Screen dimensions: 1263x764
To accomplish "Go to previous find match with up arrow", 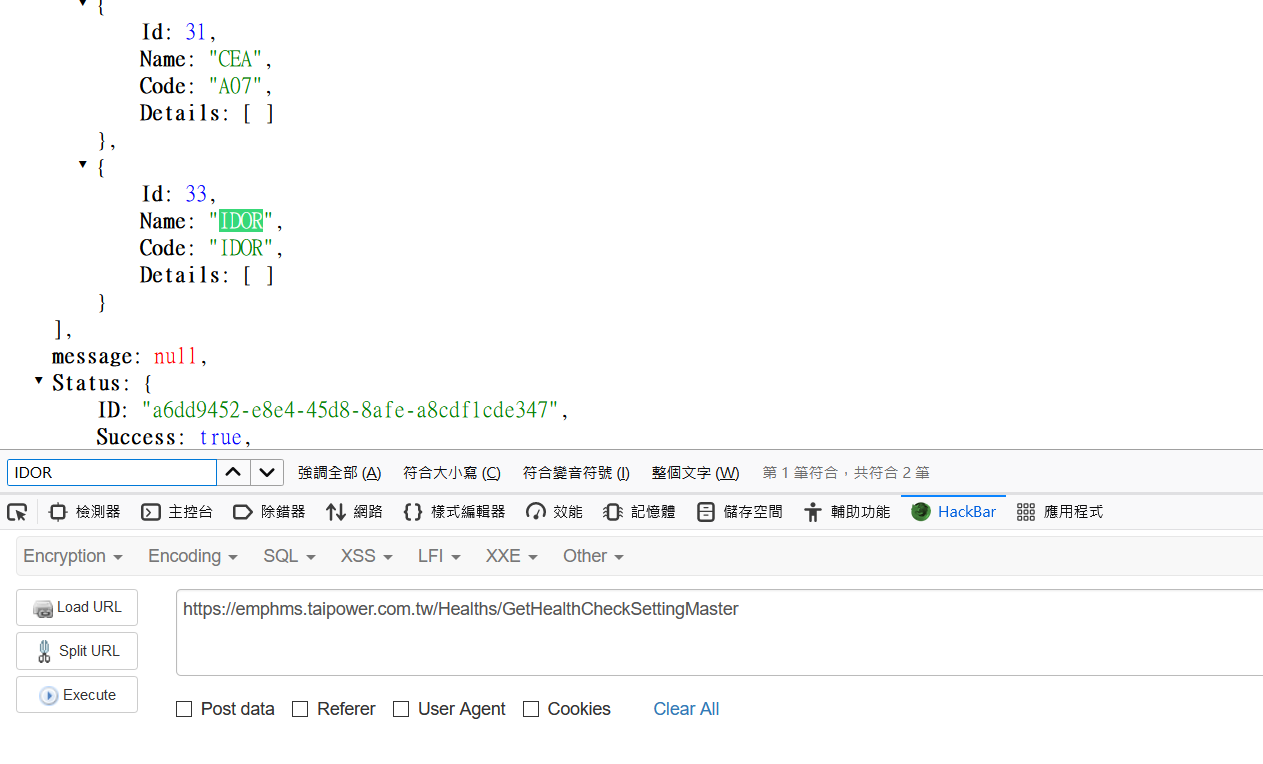I will click(x=233, y=472).
